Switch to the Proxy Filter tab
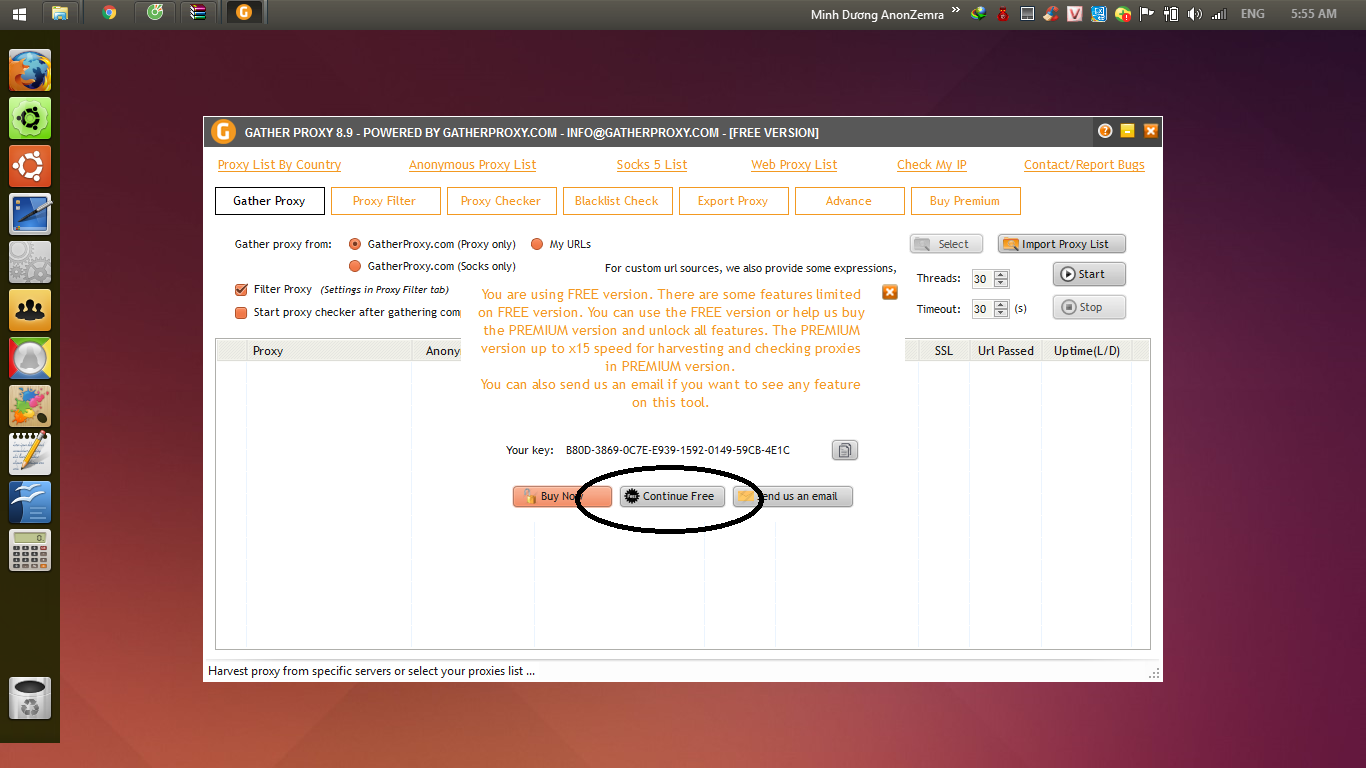 point(386,201)
